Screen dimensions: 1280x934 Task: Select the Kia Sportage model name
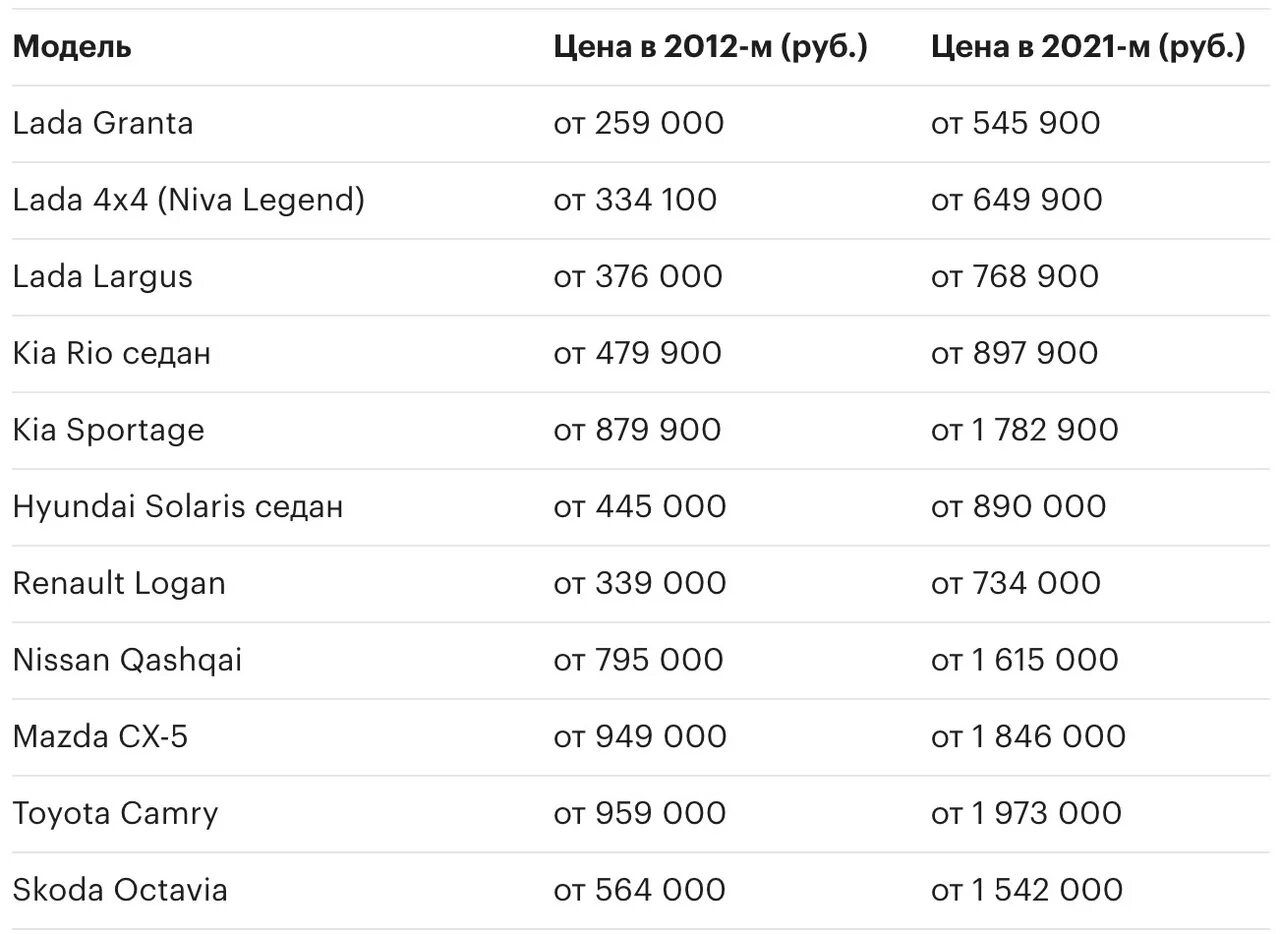point(109,430)
